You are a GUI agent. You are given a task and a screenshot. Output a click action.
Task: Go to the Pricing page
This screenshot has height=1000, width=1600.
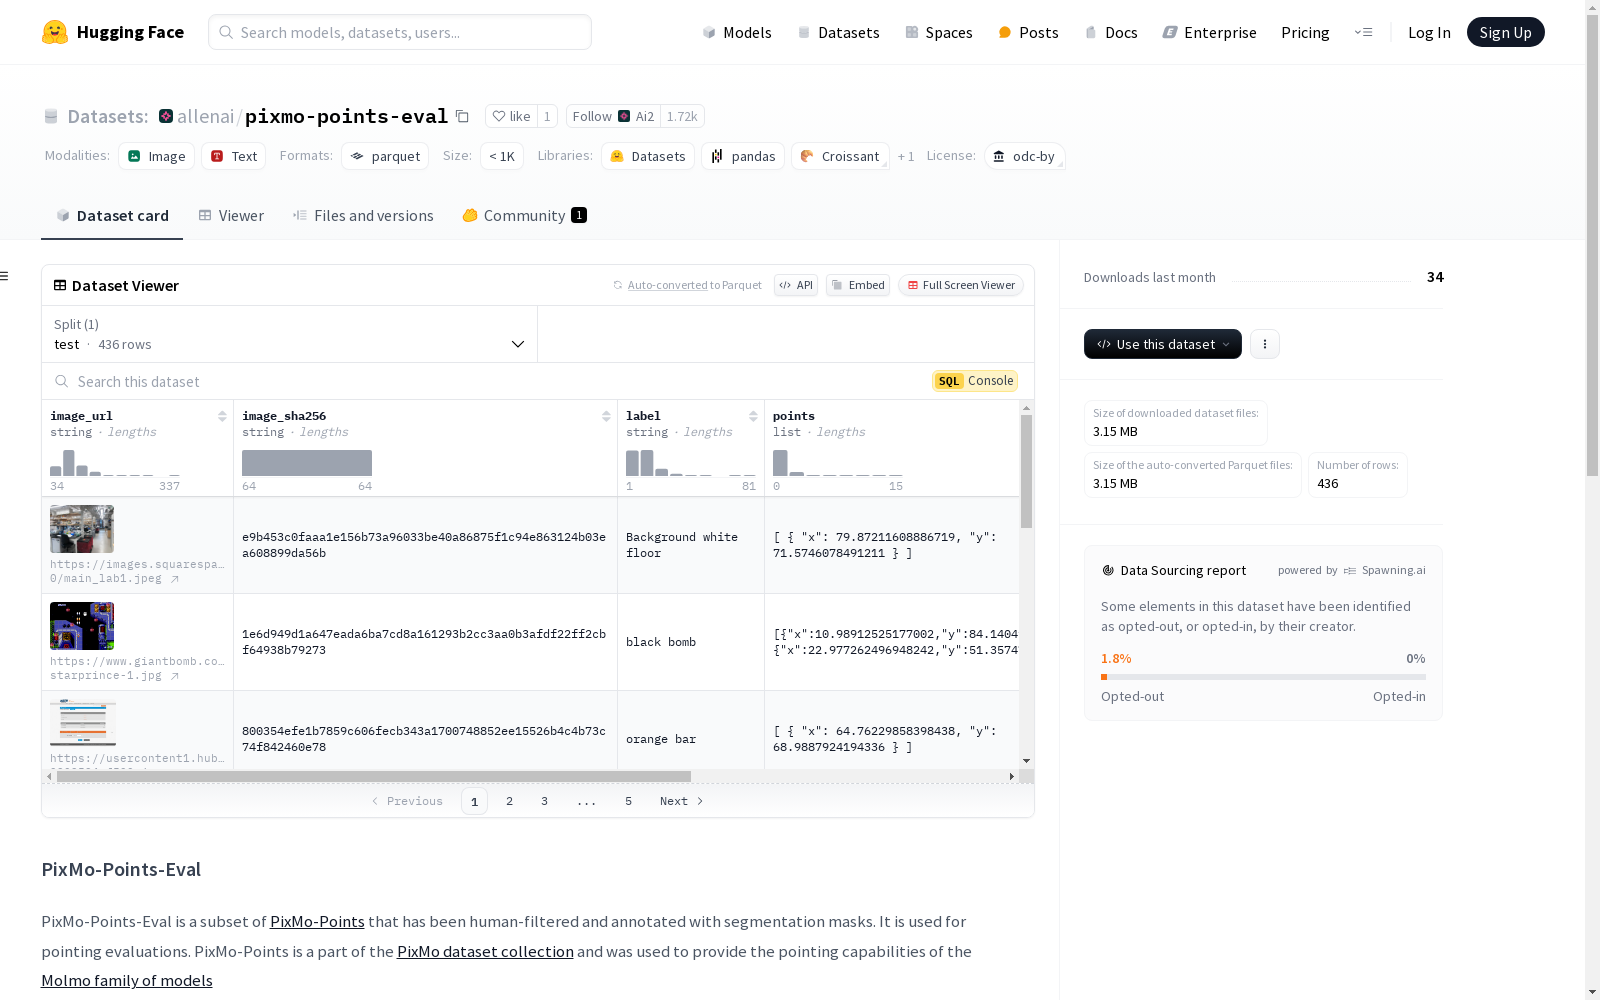(1305, 32)
